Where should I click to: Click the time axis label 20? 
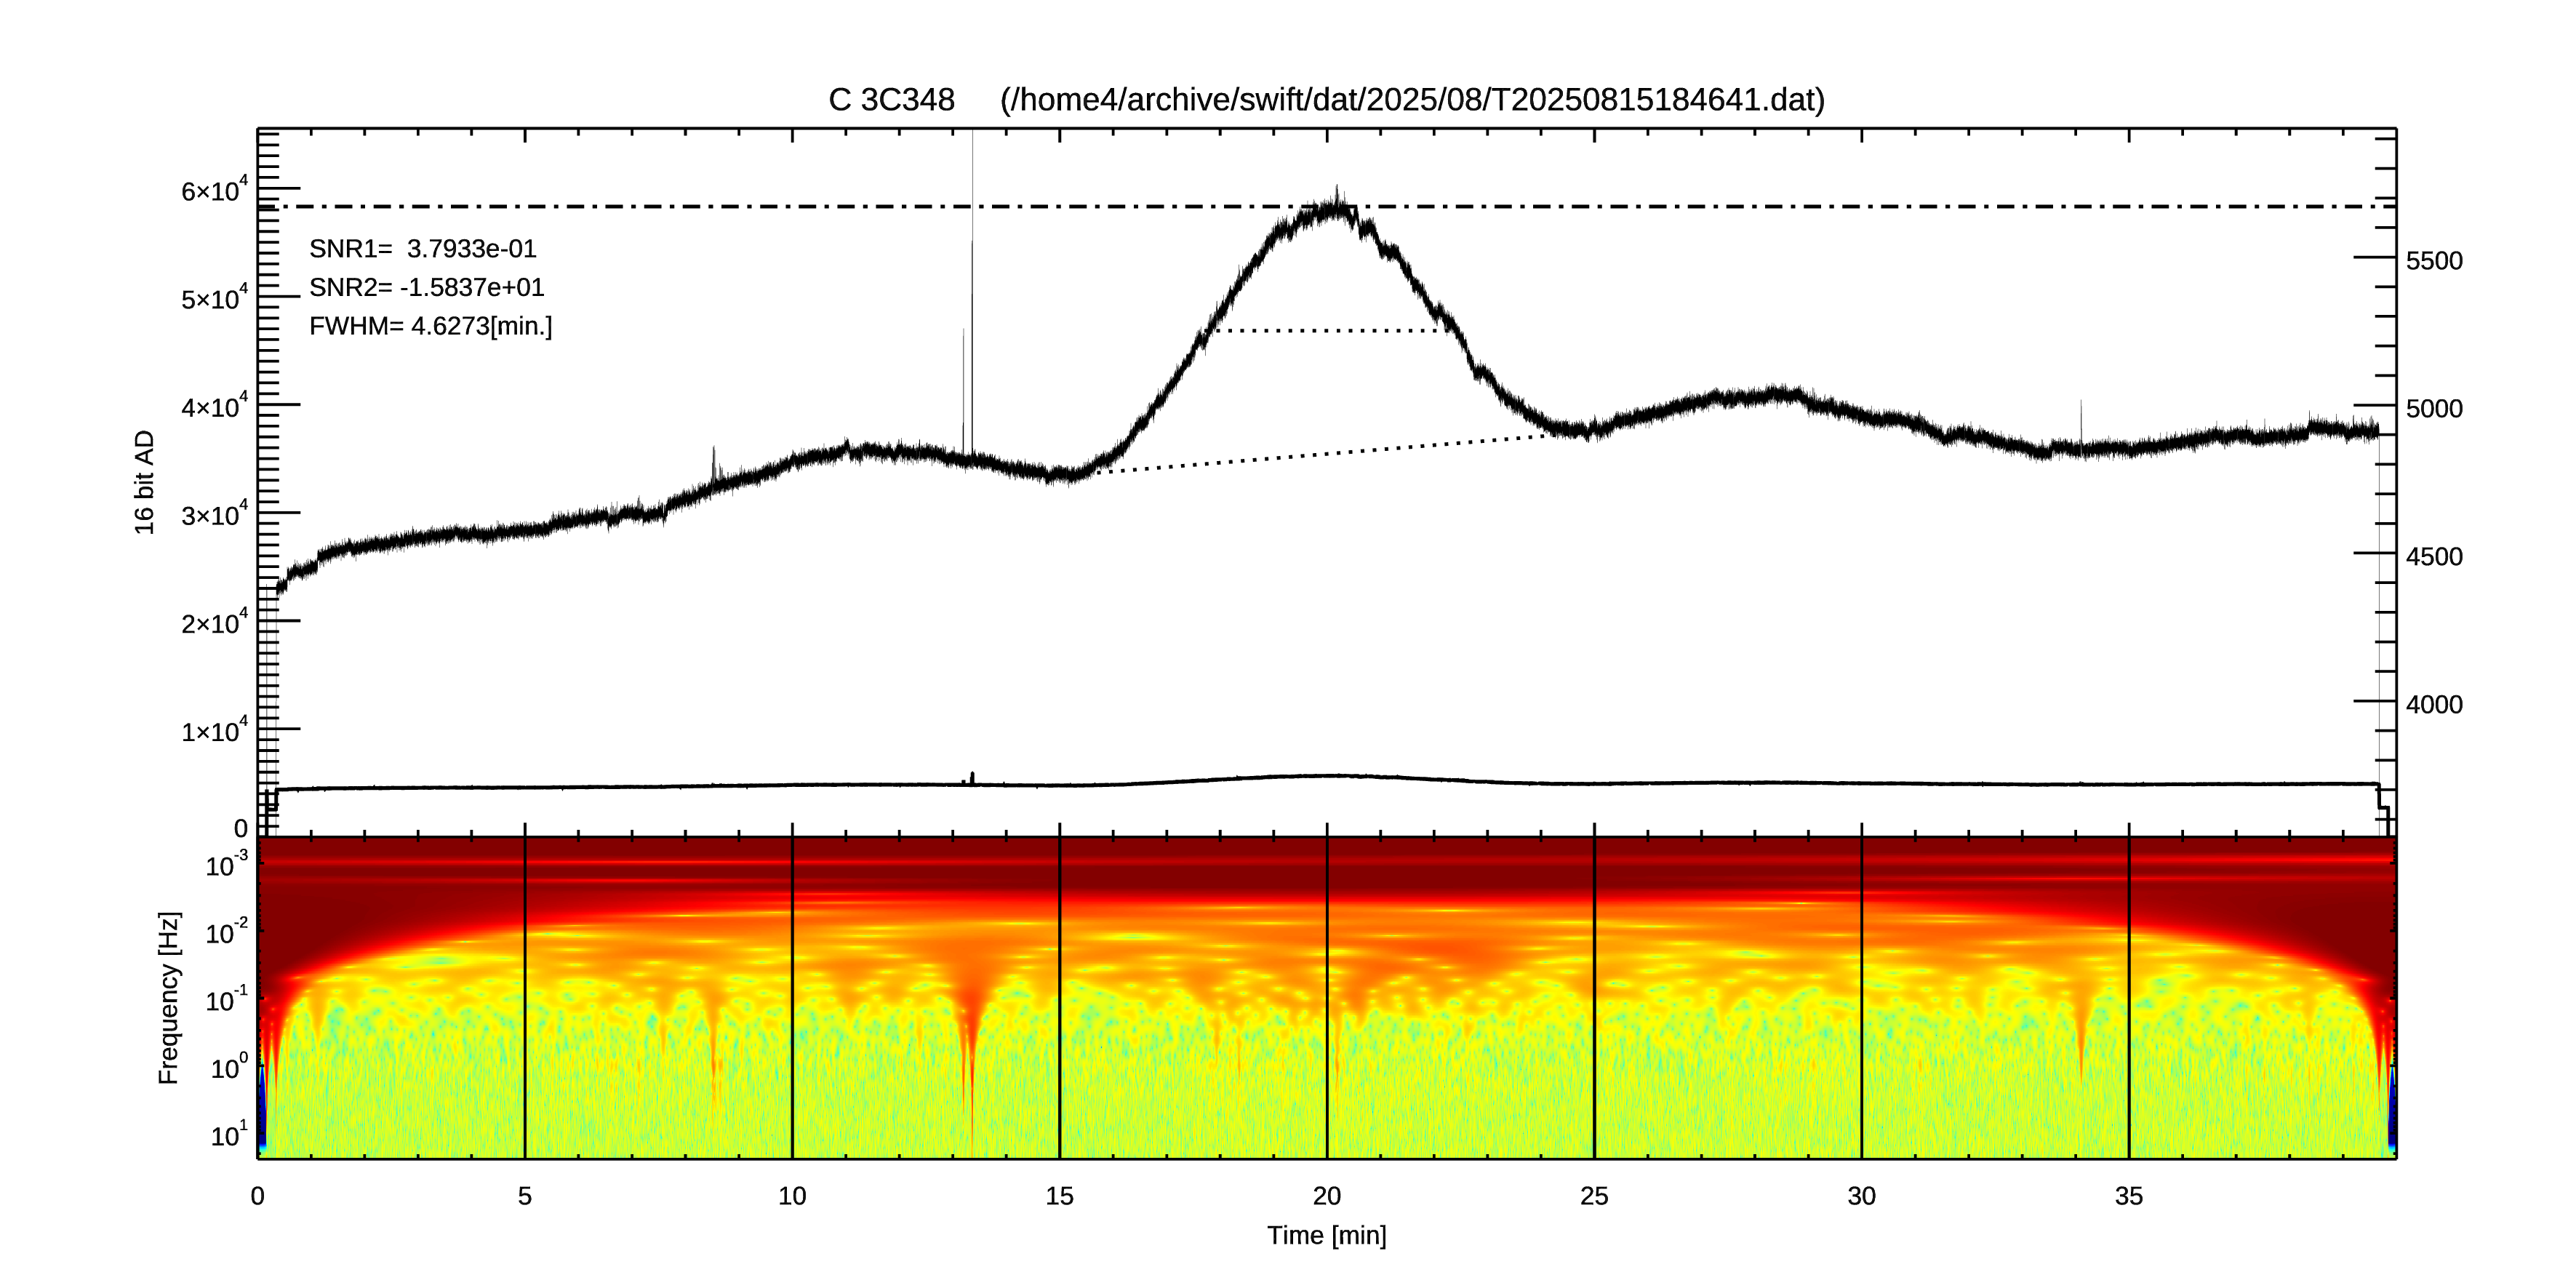(1327, 1196)
